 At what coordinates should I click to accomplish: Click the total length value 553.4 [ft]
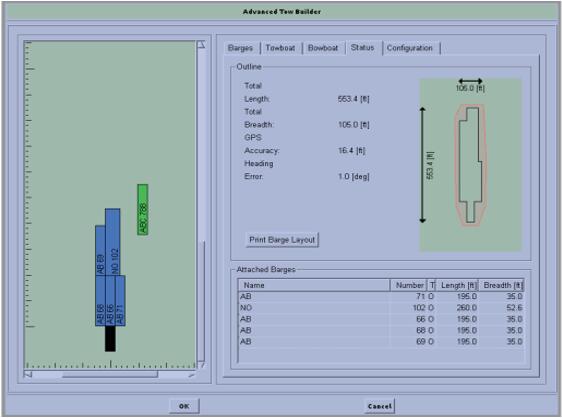pyautogui.click(x=353, y=99)
